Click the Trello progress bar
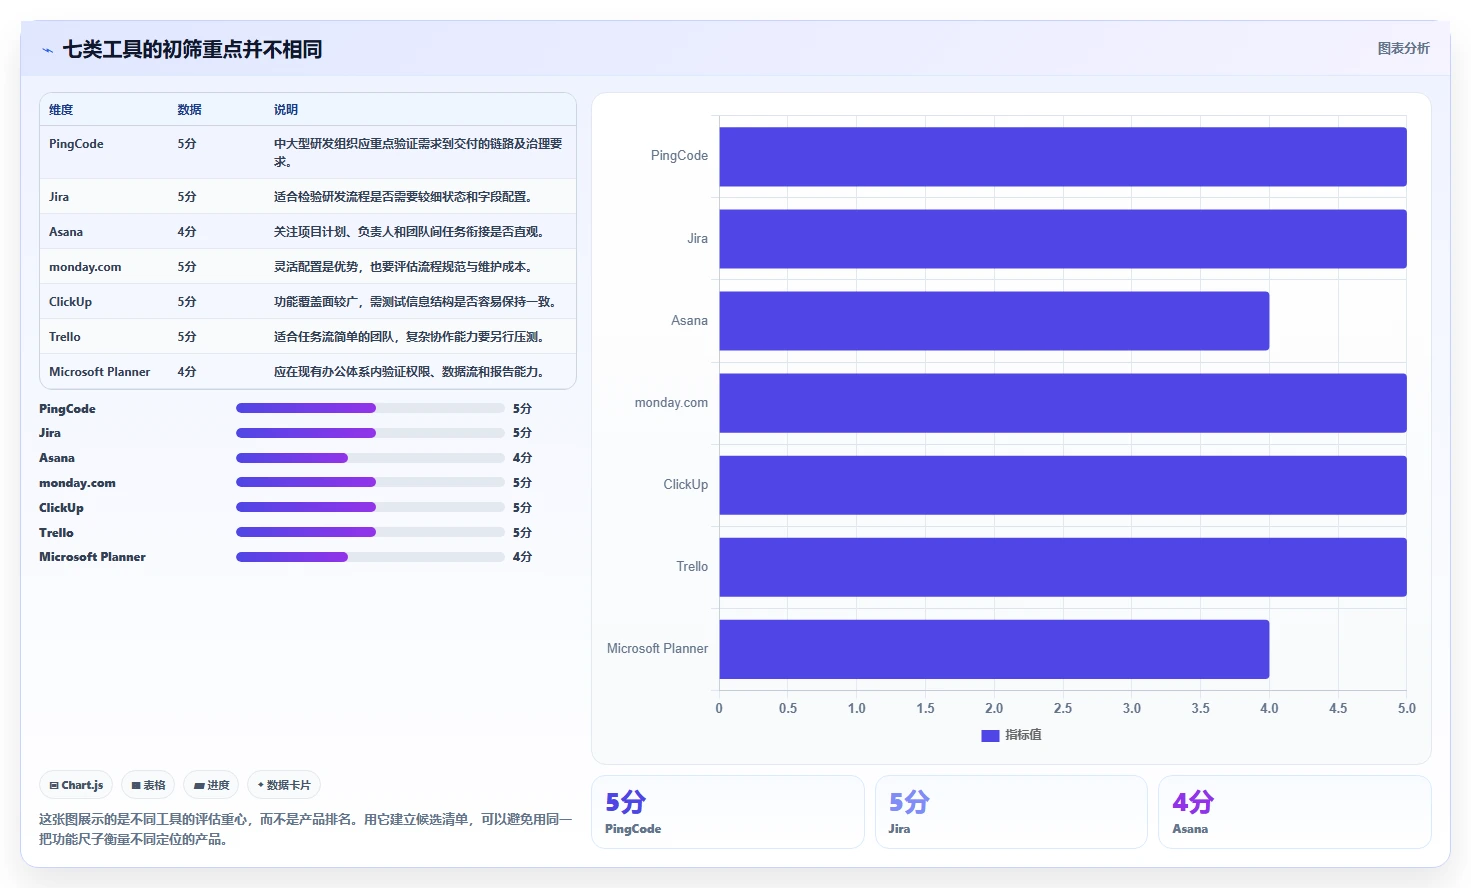 370,532
